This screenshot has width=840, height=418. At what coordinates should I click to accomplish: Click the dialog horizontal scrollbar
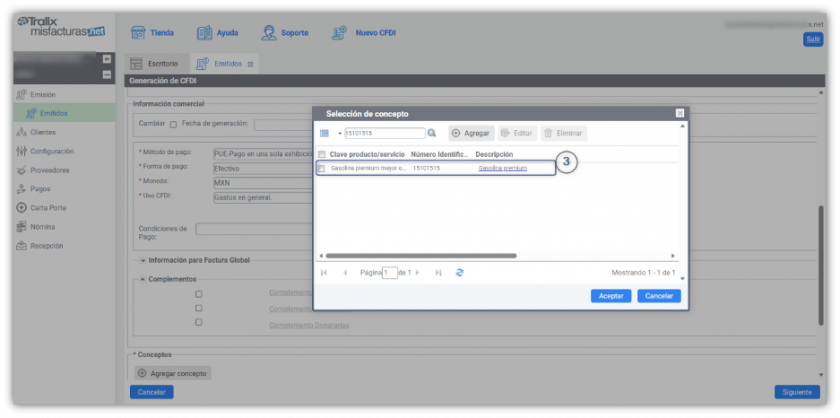pyautogui.click(x=420, y=256)
